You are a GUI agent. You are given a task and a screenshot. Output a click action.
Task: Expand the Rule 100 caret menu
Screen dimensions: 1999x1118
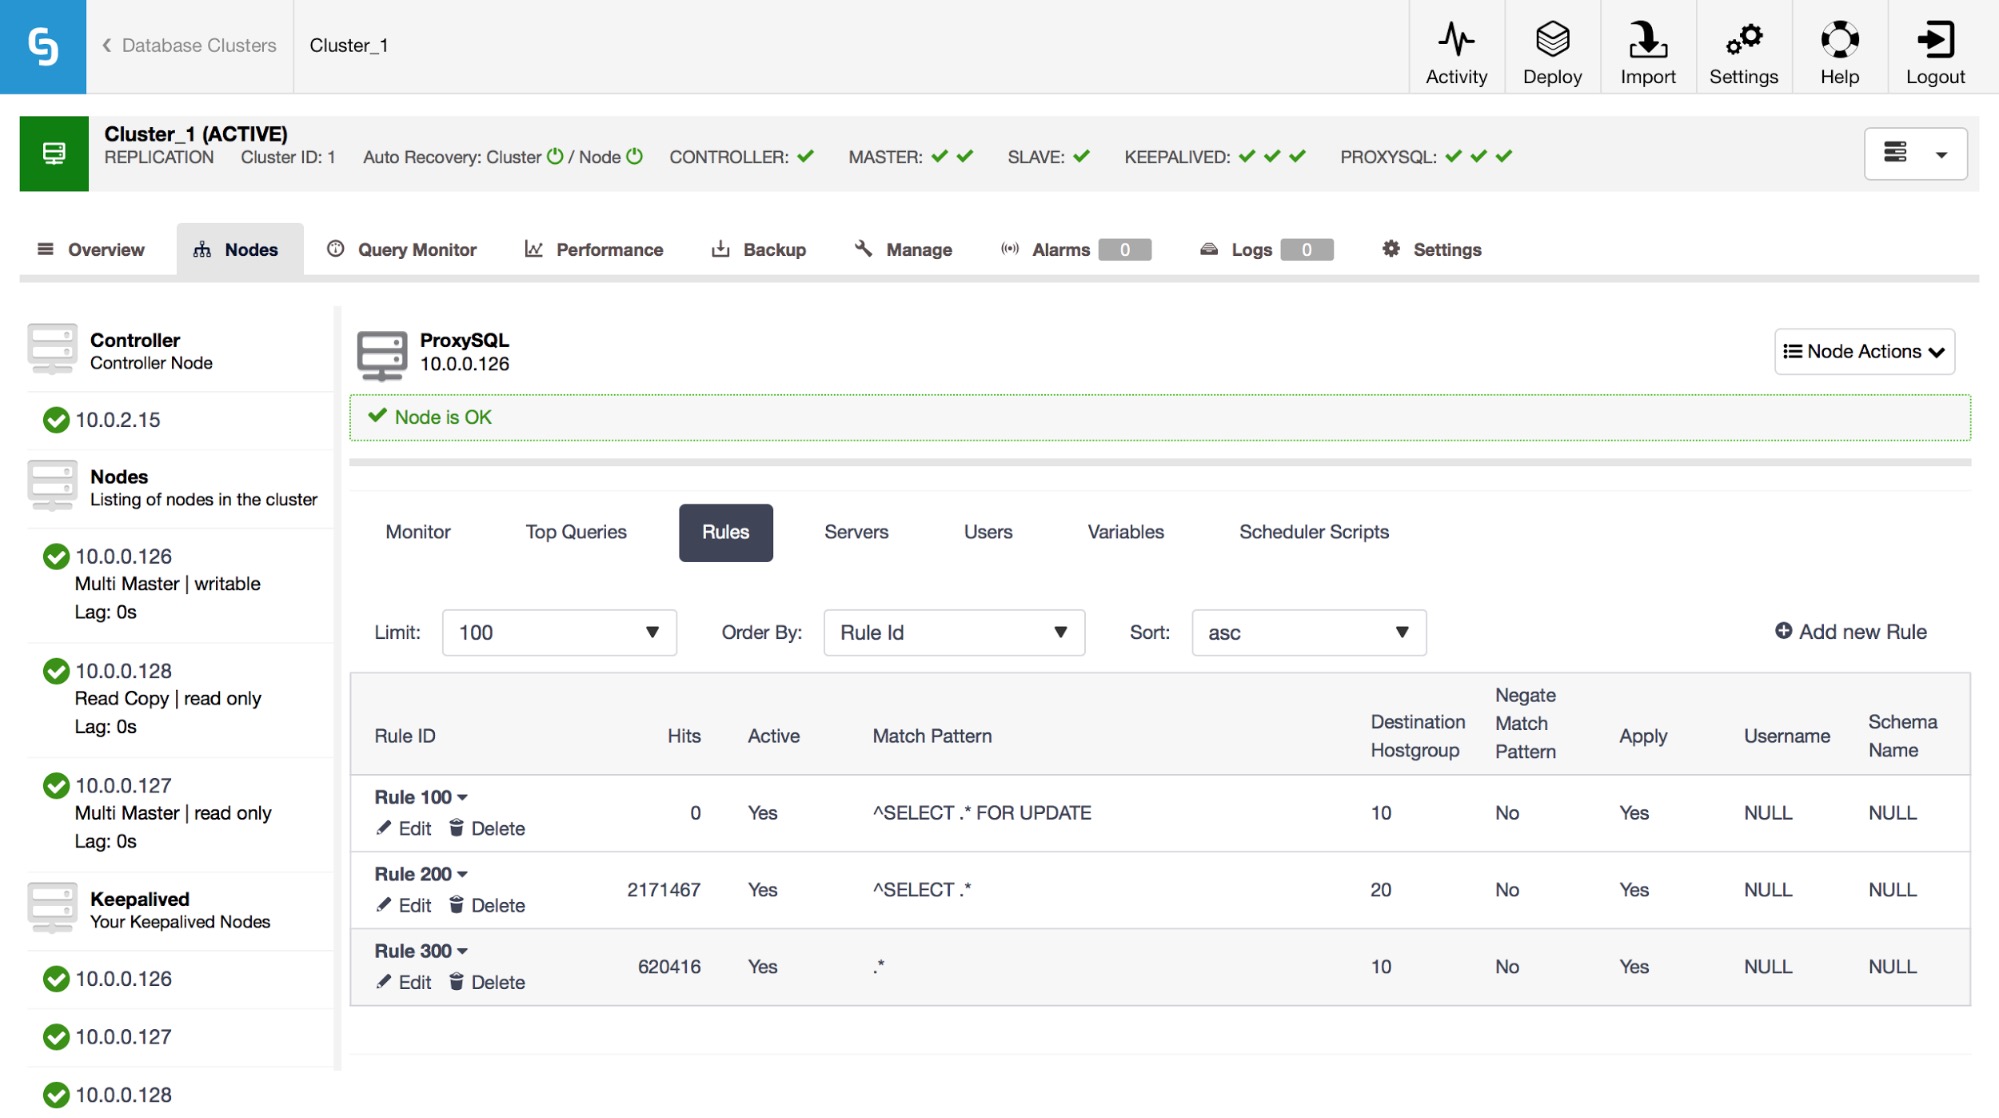point(462,798)
